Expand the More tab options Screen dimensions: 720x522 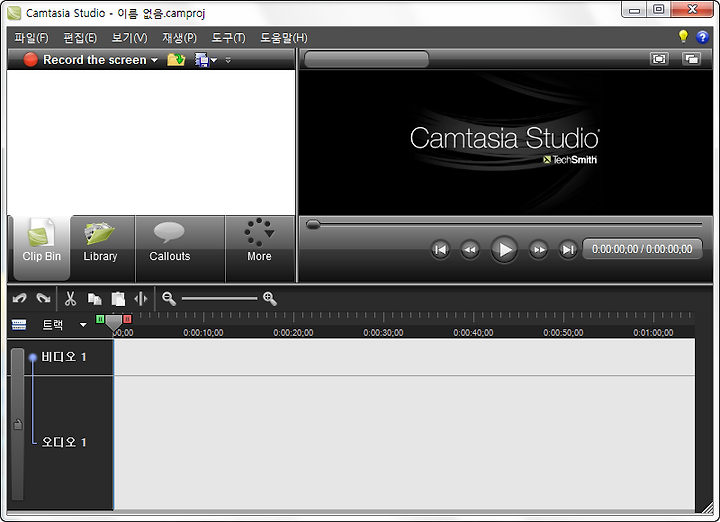pos(259,248)
